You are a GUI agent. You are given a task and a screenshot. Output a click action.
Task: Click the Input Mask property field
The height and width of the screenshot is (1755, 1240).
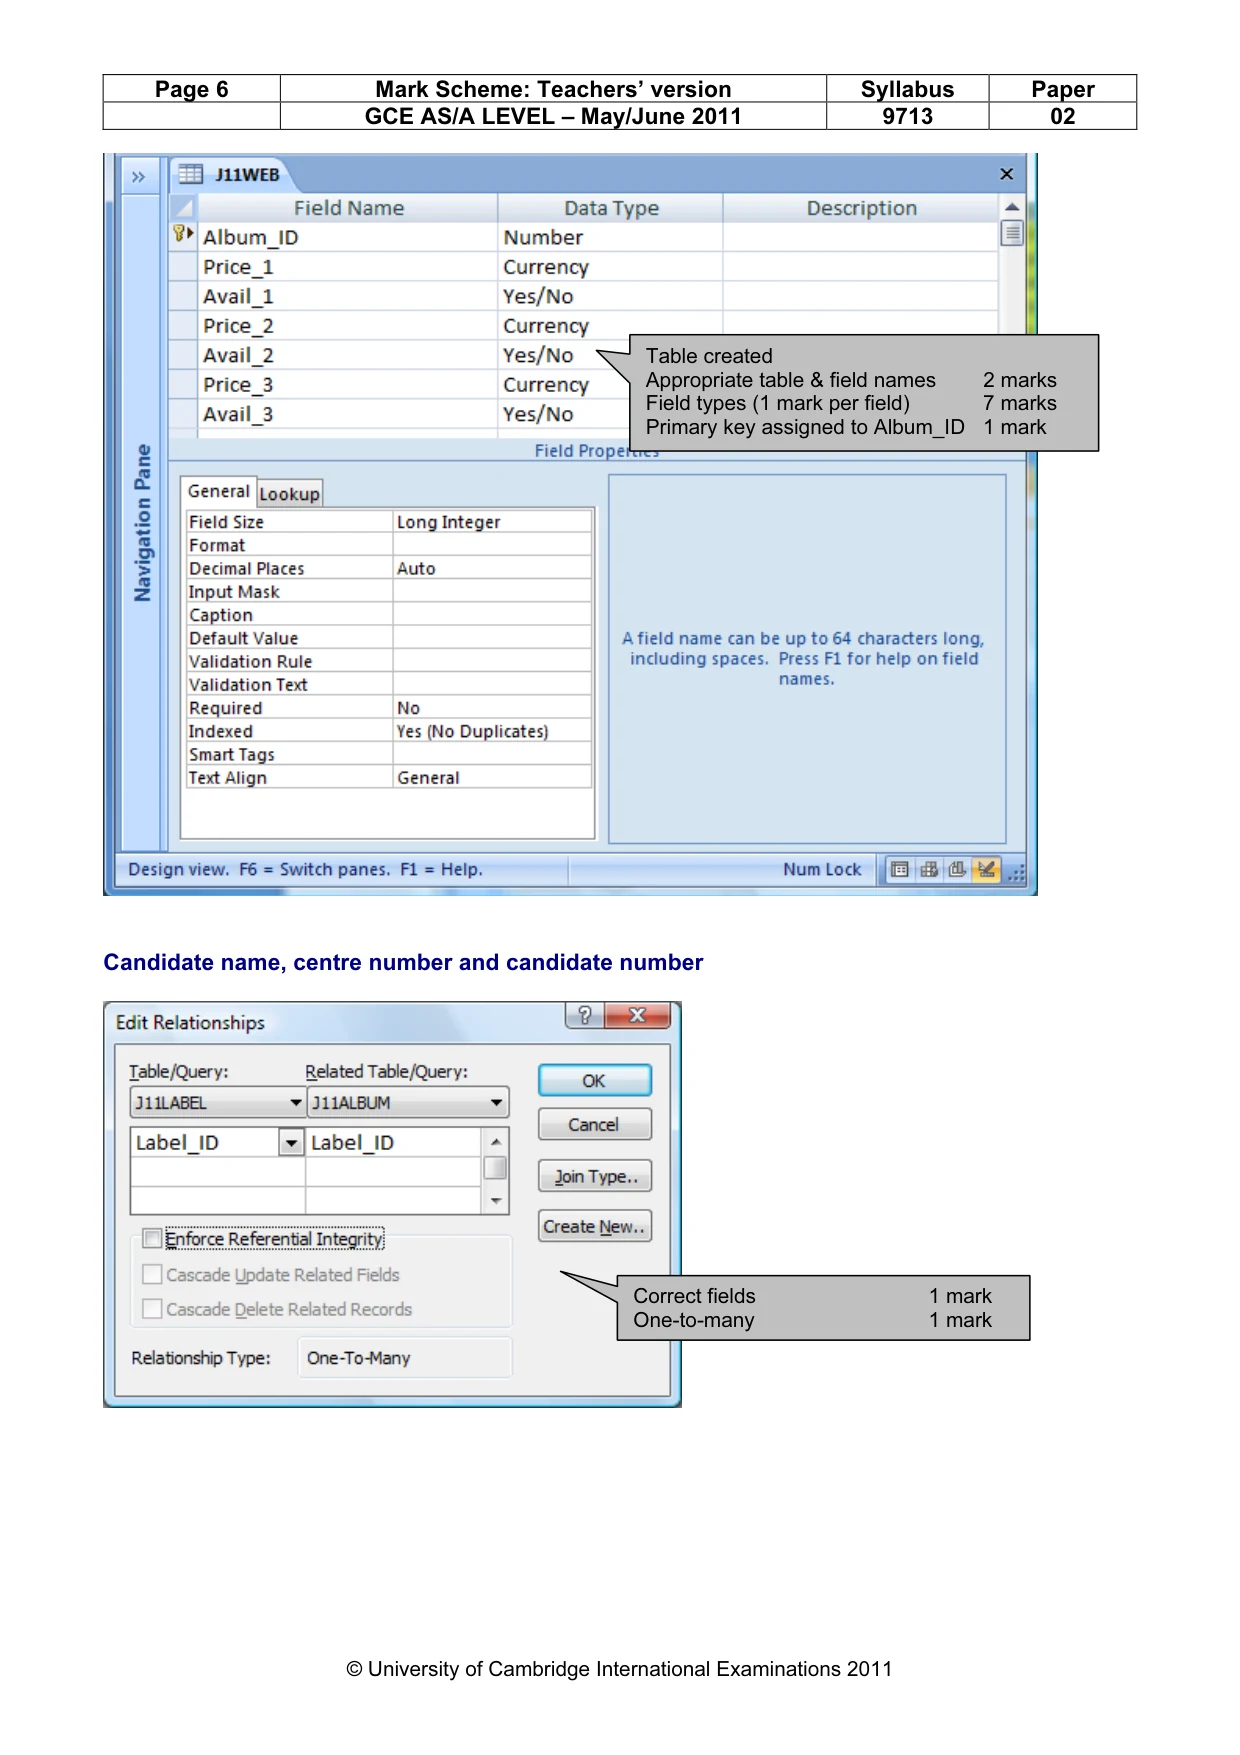pyautogui.click(x=492, y=591)
